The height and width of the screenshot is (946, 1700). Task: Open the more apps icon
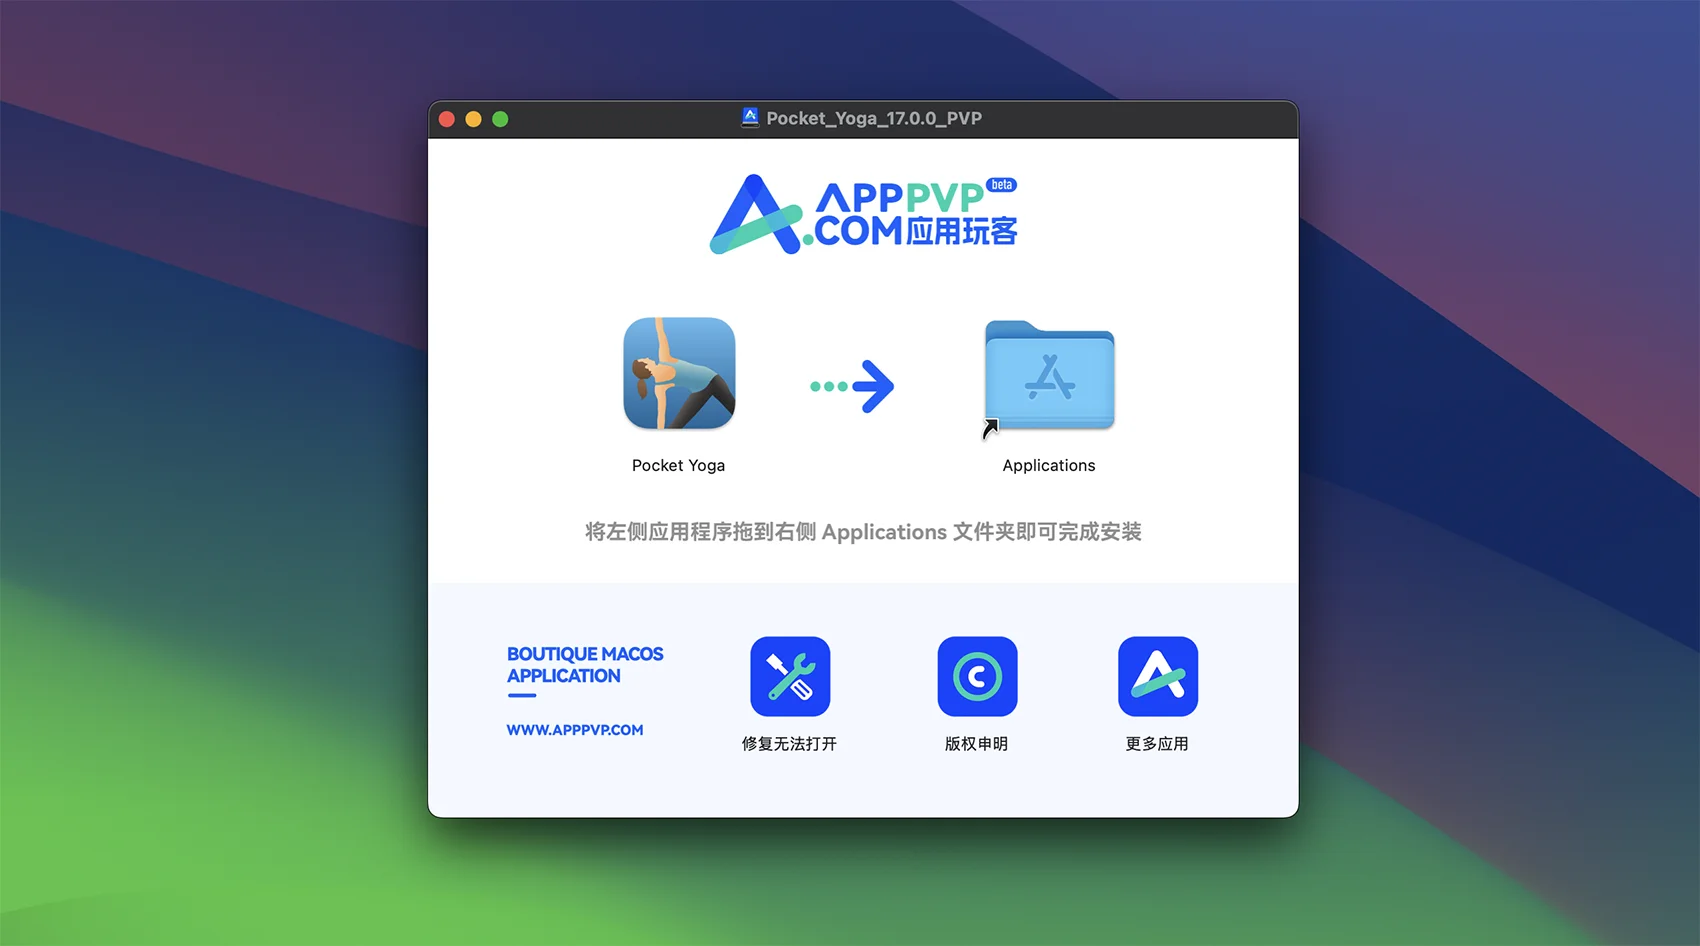pos(1158,676)
